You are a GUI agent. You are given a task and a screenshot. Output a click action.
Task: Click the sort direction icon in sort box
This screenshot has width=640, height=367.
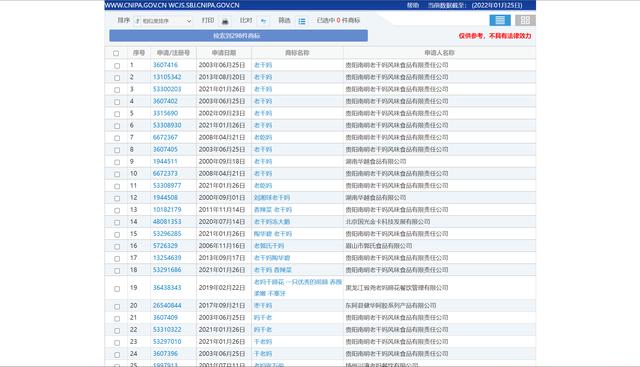[x=138, y=21]
